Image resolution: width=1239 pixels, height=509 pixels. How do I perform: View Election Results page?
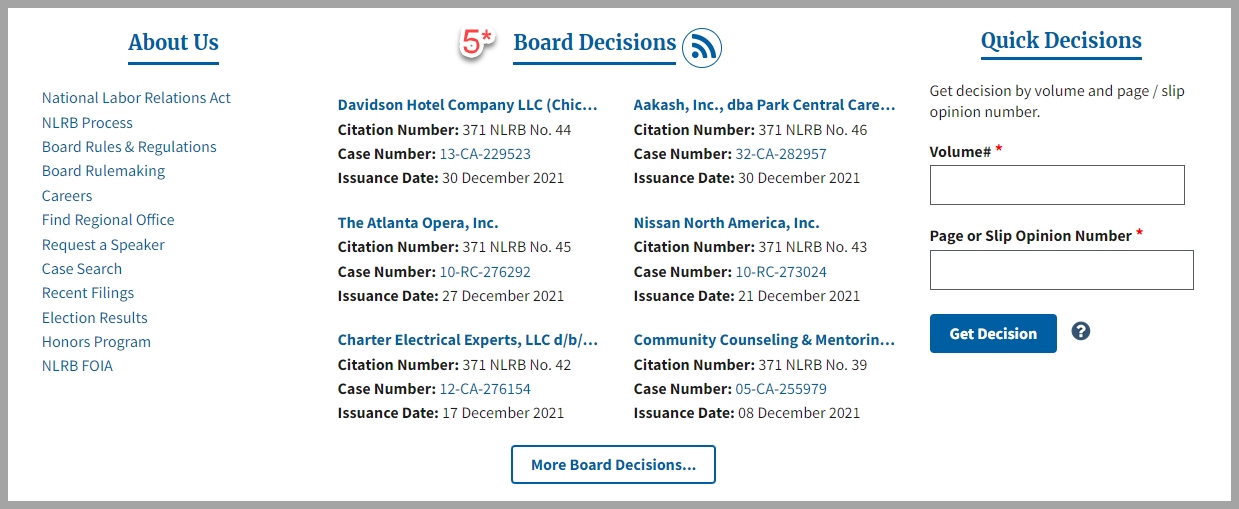[x=95, y=318]
